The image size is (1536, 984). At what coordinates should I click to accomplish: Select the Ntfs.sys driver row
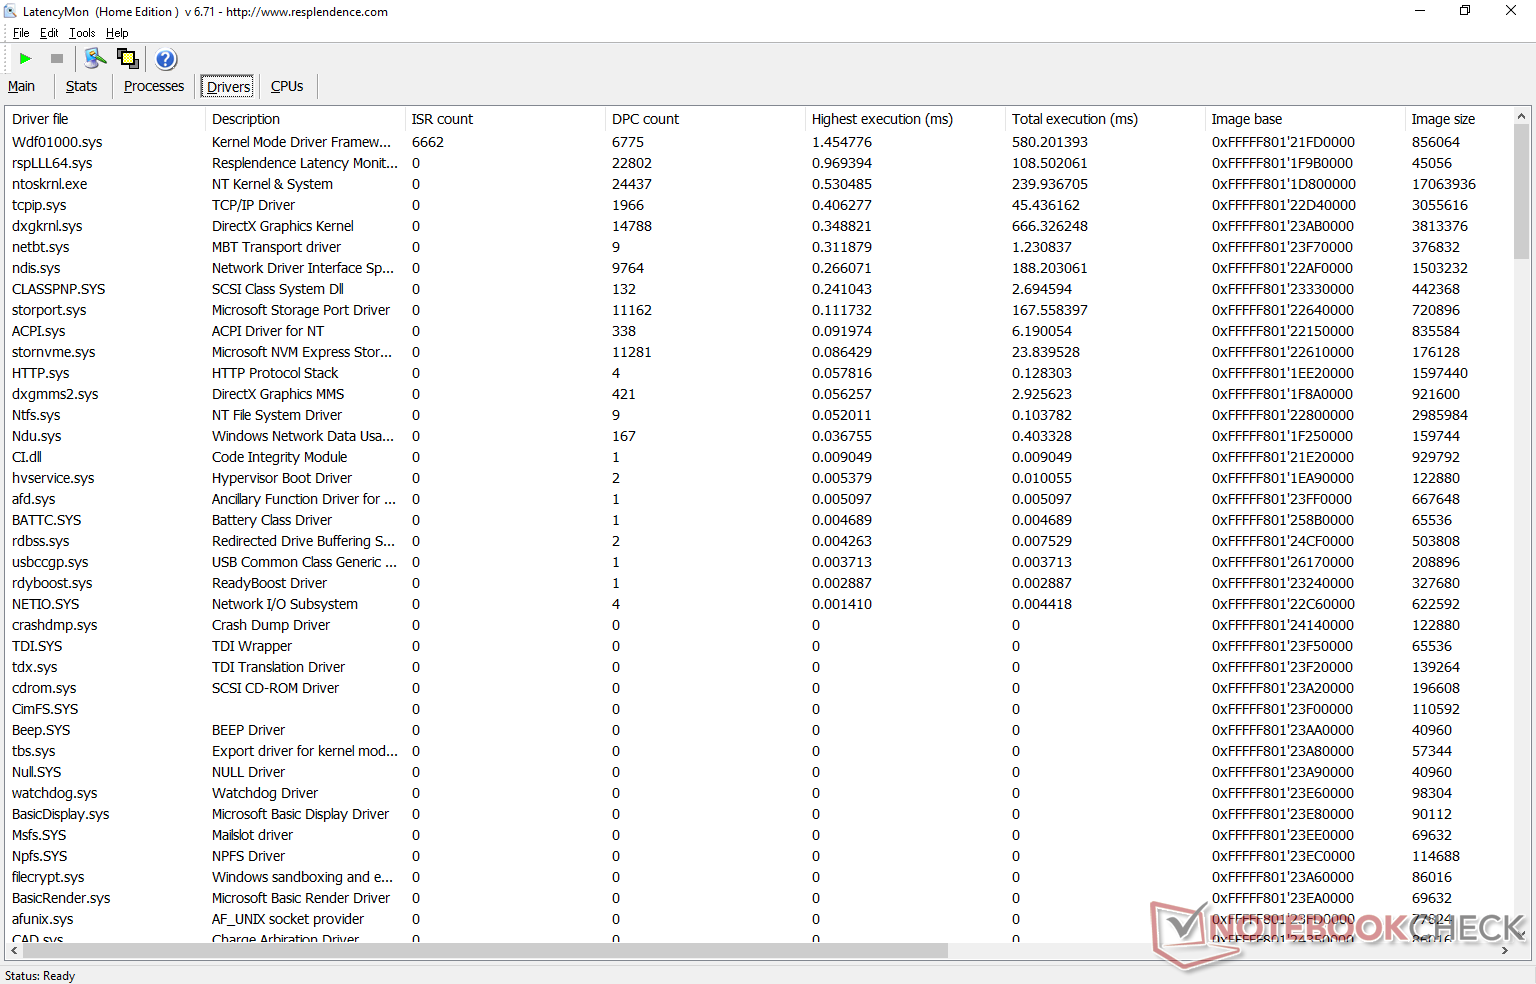coord(758,415)
